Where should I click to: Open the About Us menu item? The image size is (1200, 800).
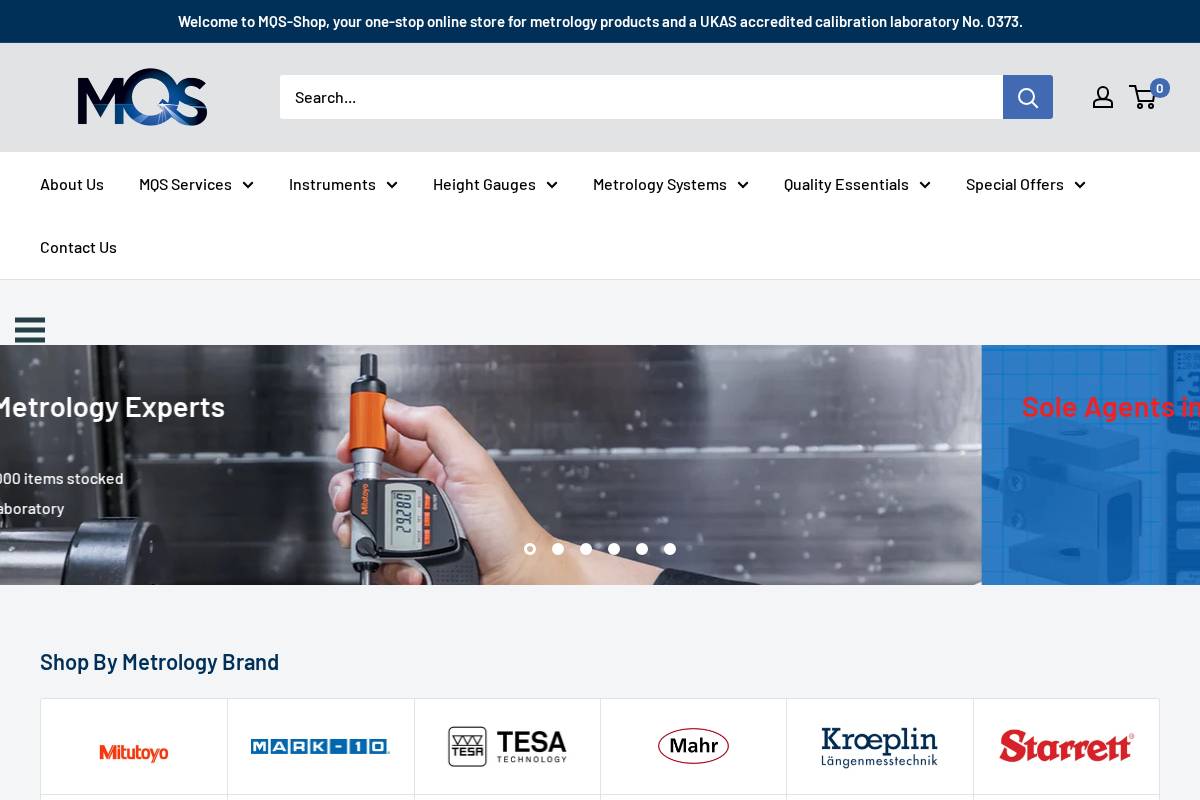[71, 184]
